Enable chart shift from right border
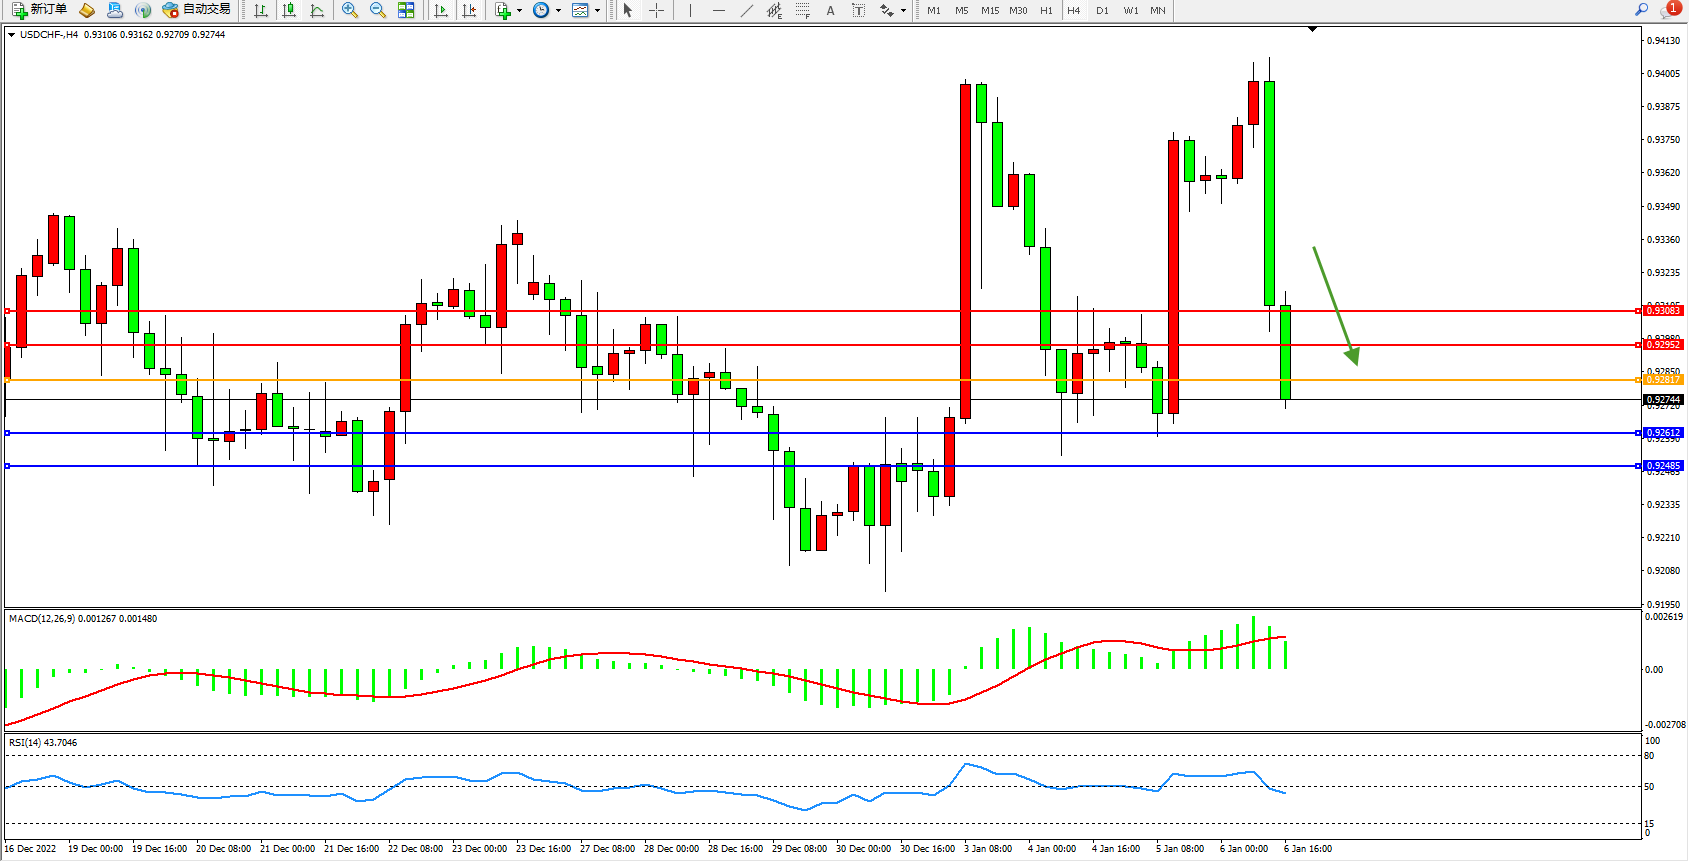The image size is (1689, 862). pos(469,10)
